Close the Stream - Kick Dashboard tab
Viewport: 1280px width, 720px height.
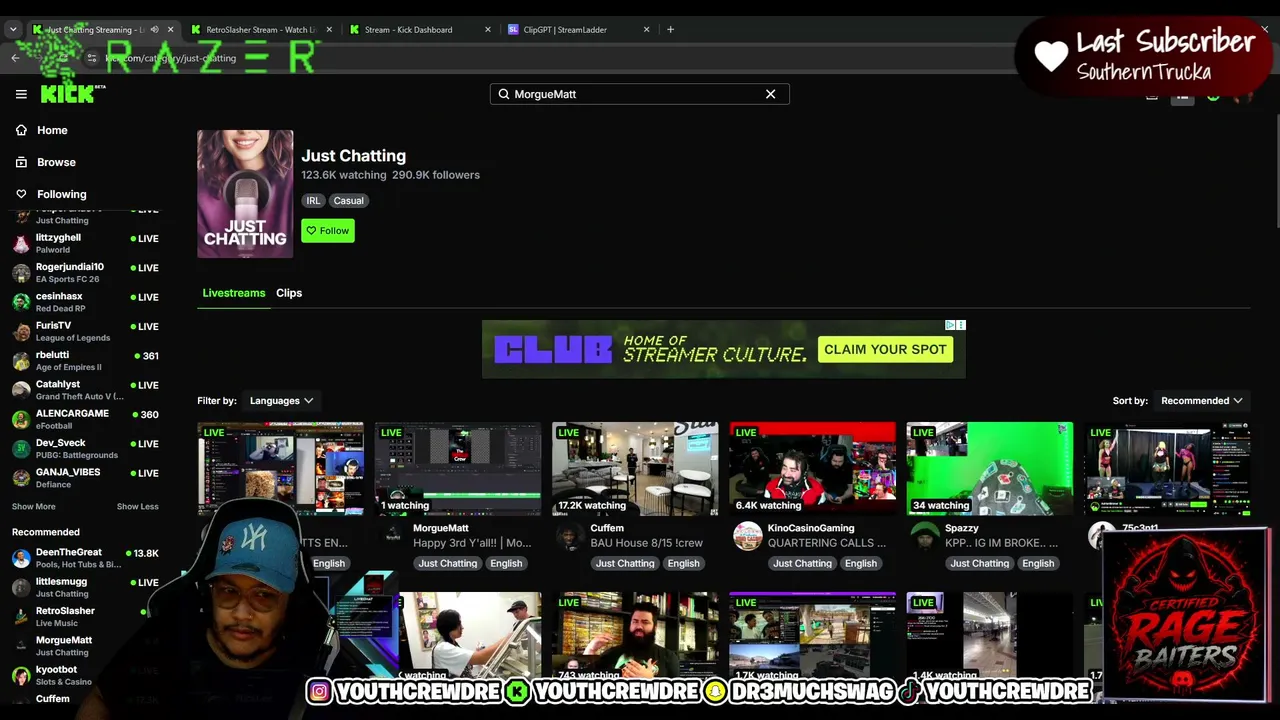(x=488, y=30)
